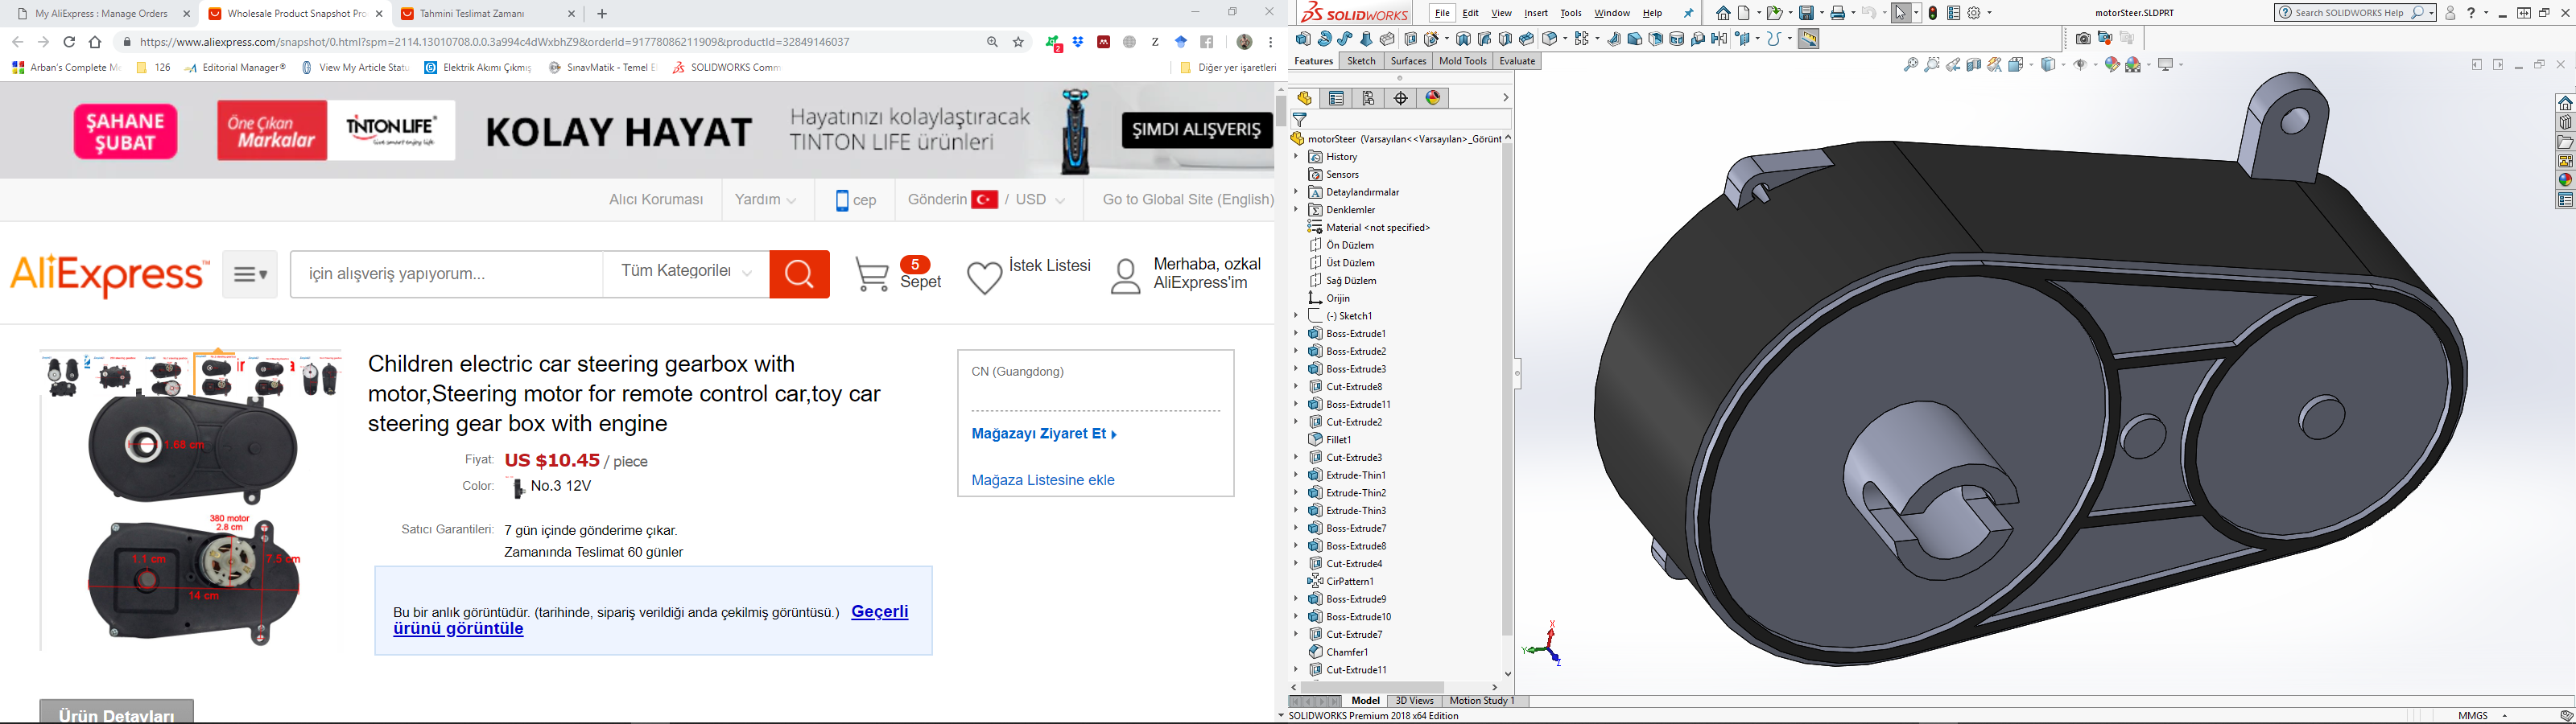Expand the manager tabs right chevron
The image size is (2576, 724).
1505,98
